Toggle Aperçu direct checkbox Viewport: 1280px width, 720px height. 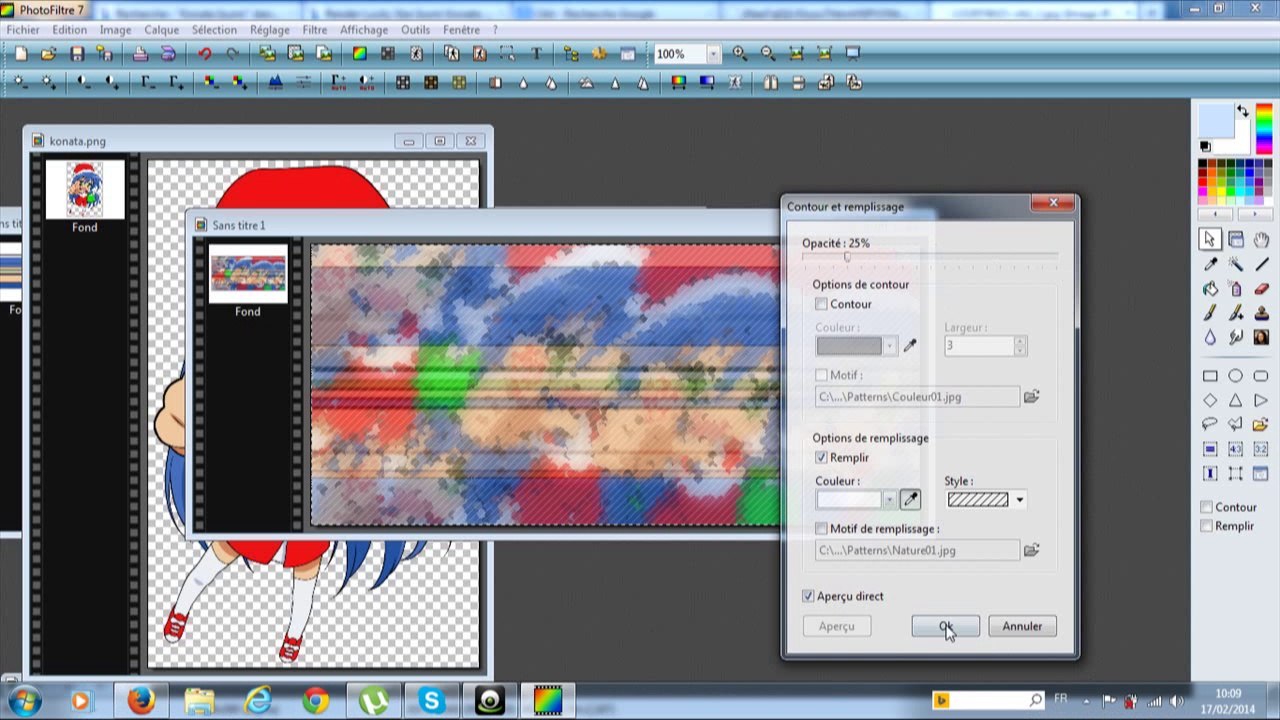pyautogui.click(x=808, y=596)
